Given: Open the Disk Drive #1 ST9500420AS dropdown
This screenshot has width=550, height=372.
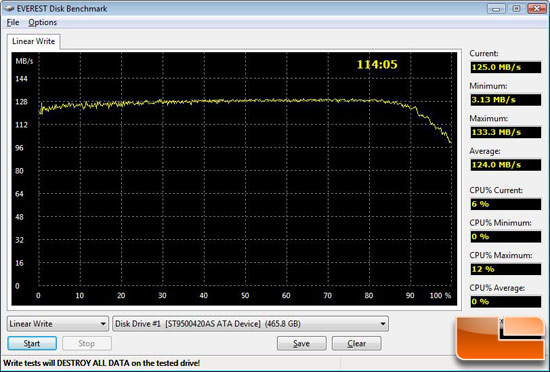Looking at the screenshot, I should click(250, 324).
